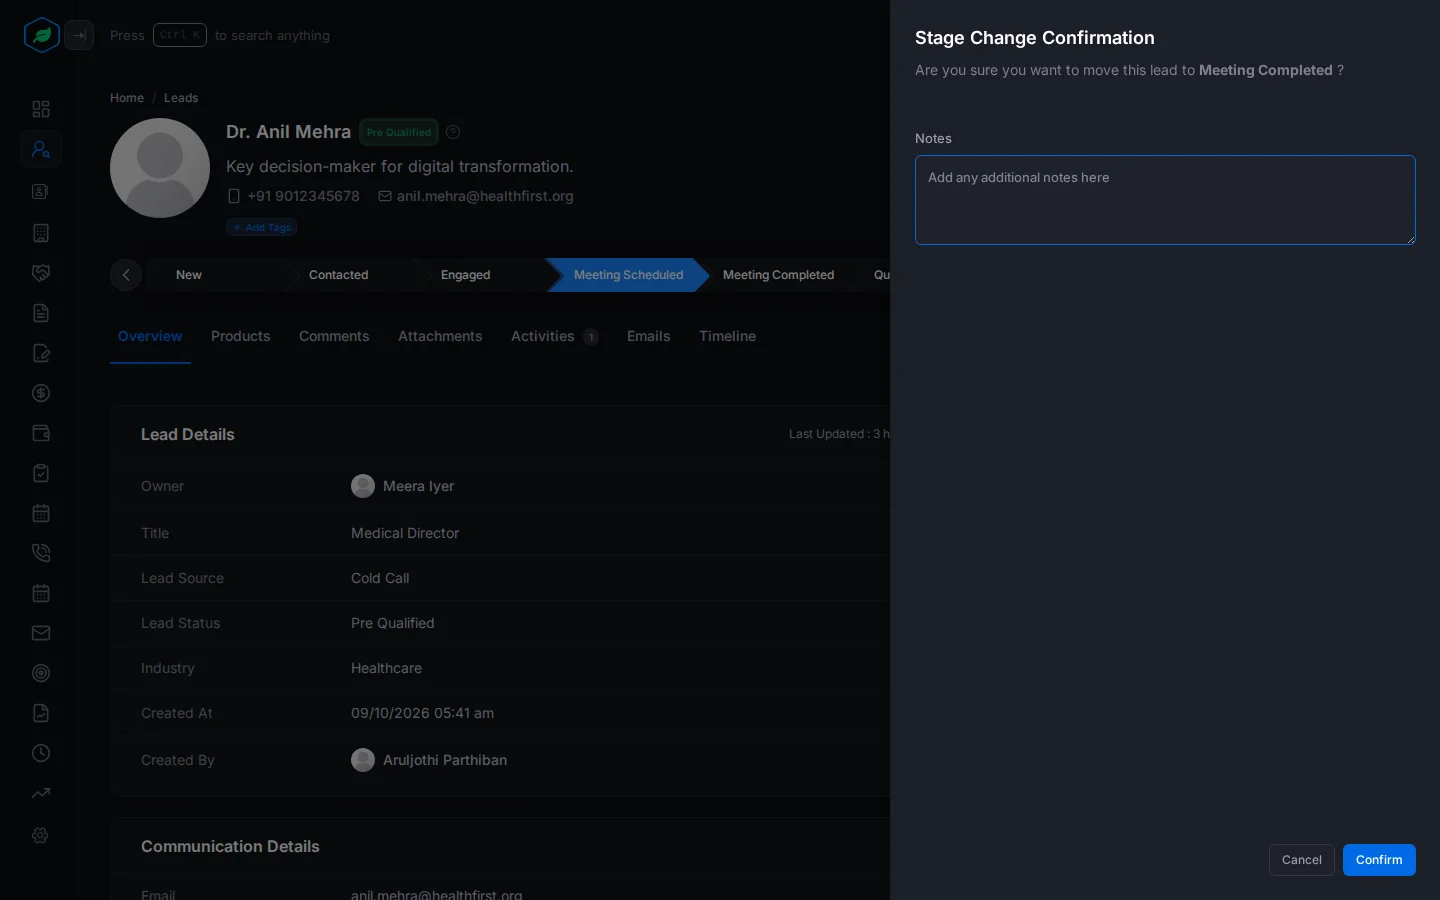Open the report chart file sidebar icon

point(41,713)
